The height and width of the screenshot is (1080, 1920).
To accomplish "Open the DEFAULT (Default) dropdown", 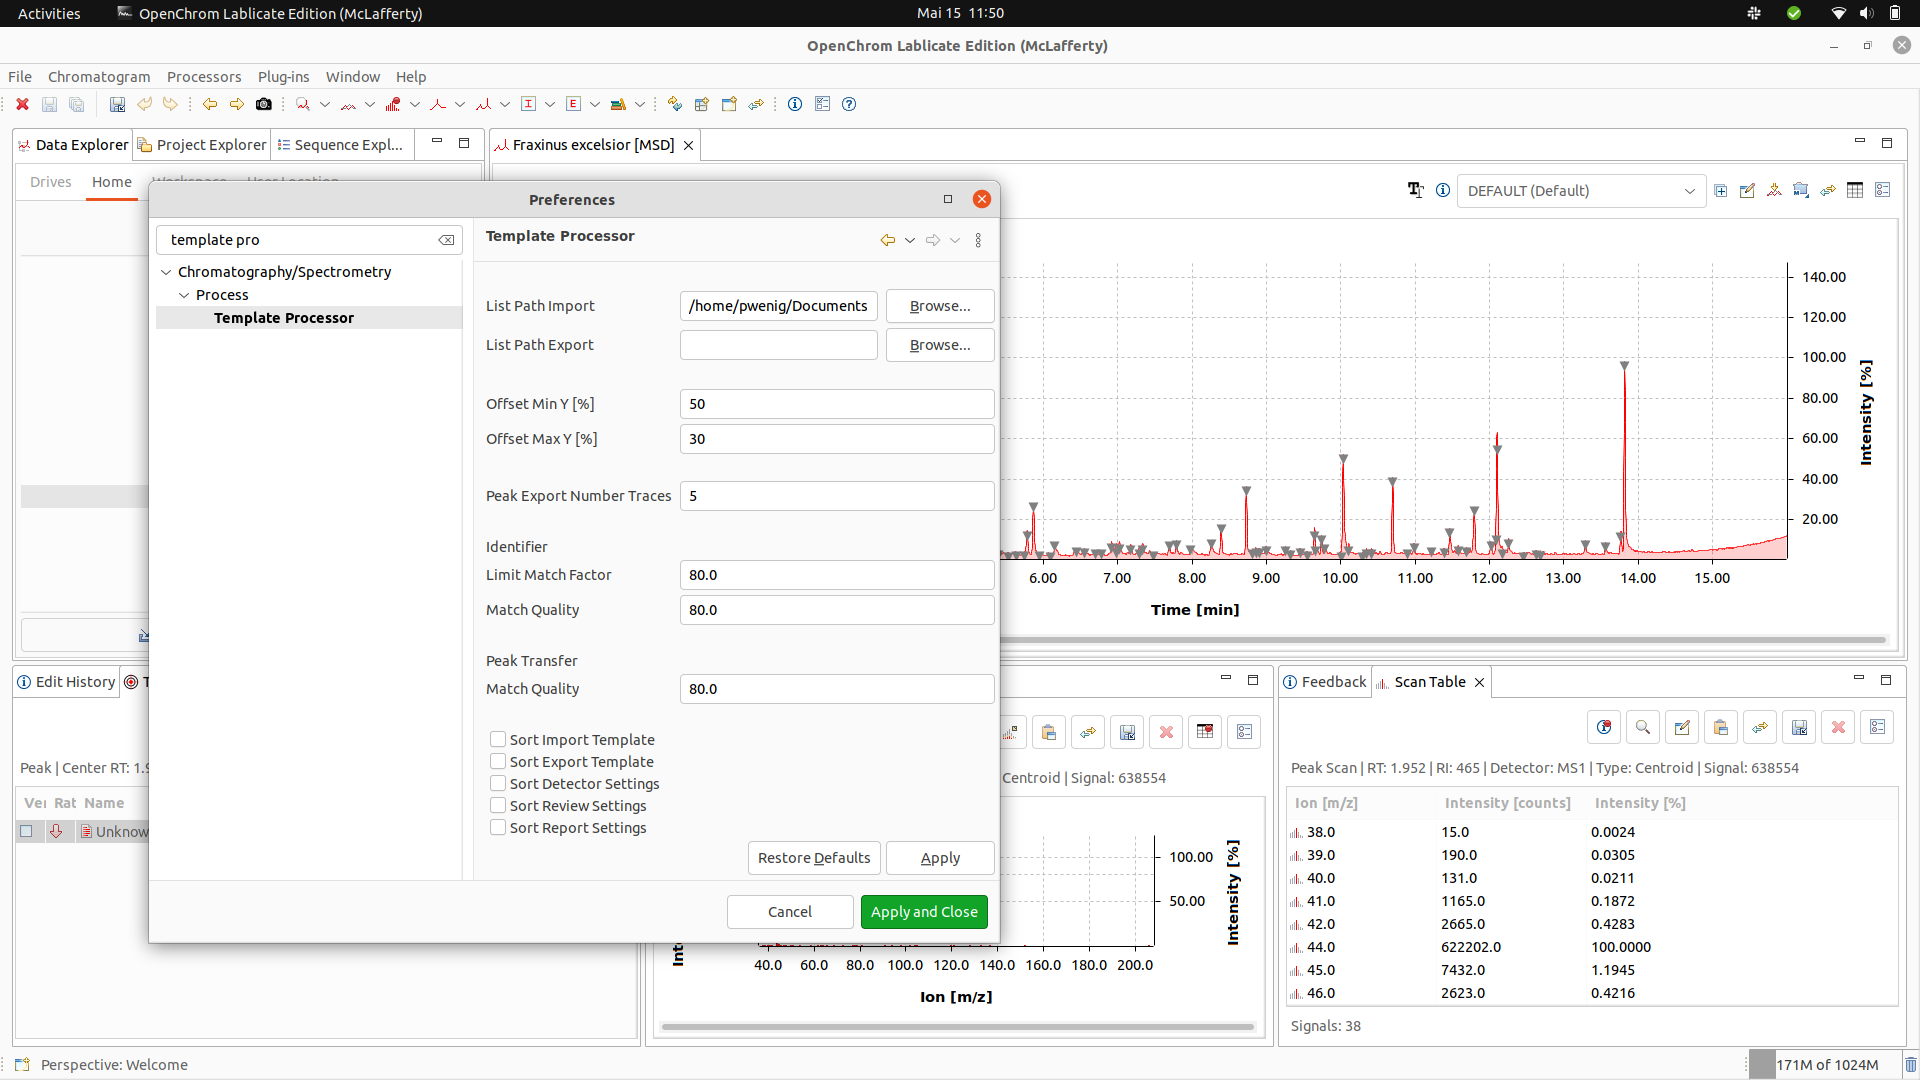I will click(1688, 190).
